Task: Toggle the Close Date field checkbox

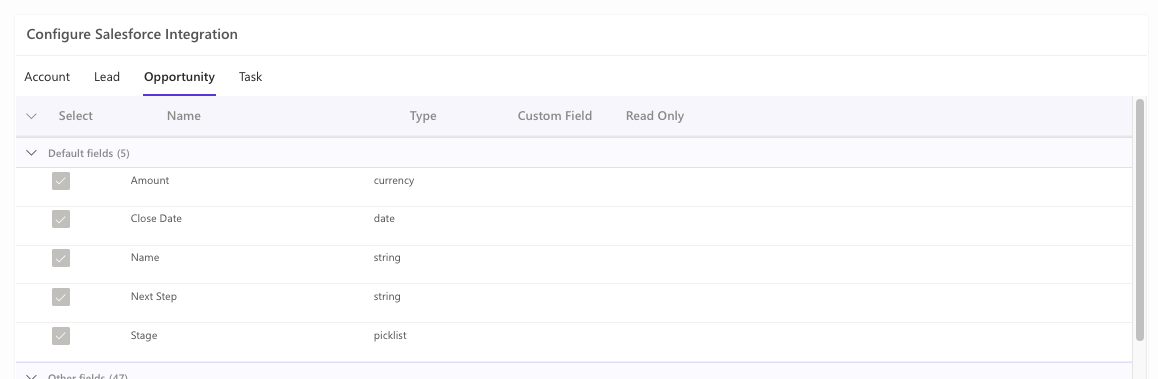Action: (61, 219)
